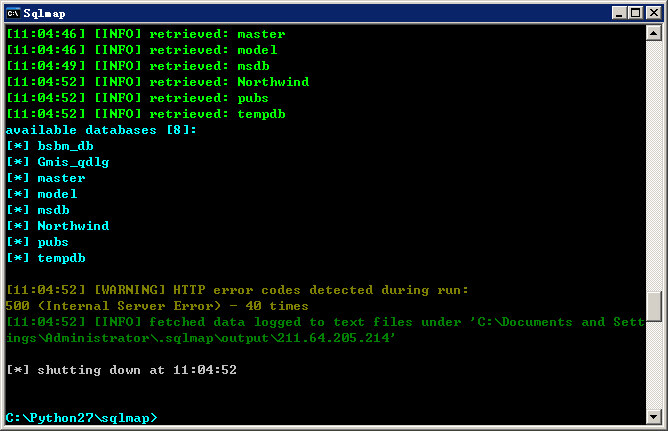Minimize the Sqlmap console window
The height and width of the screenshot is (431, 668).
pos(619,13)
